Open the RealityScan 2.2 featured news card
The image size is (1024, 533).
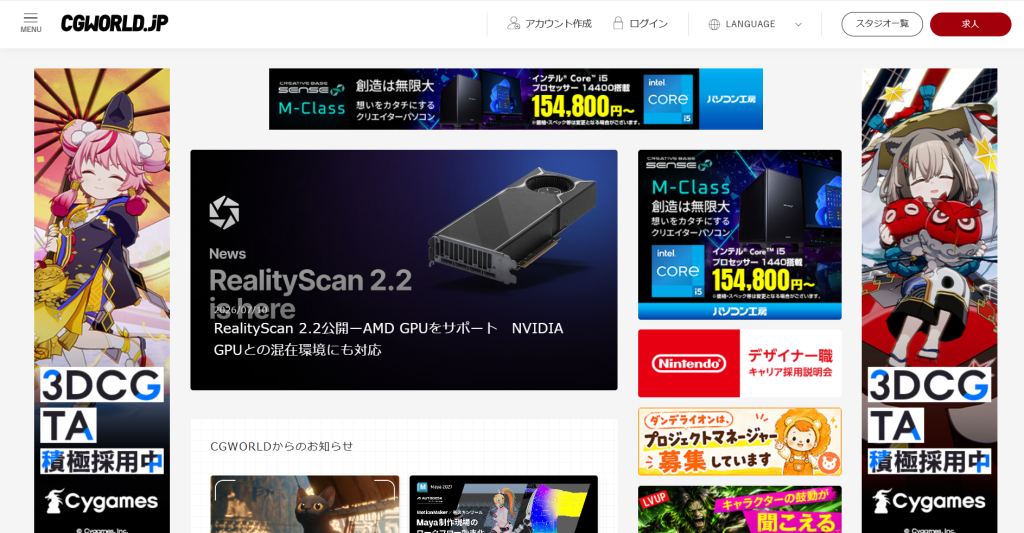tap(404, 270)
